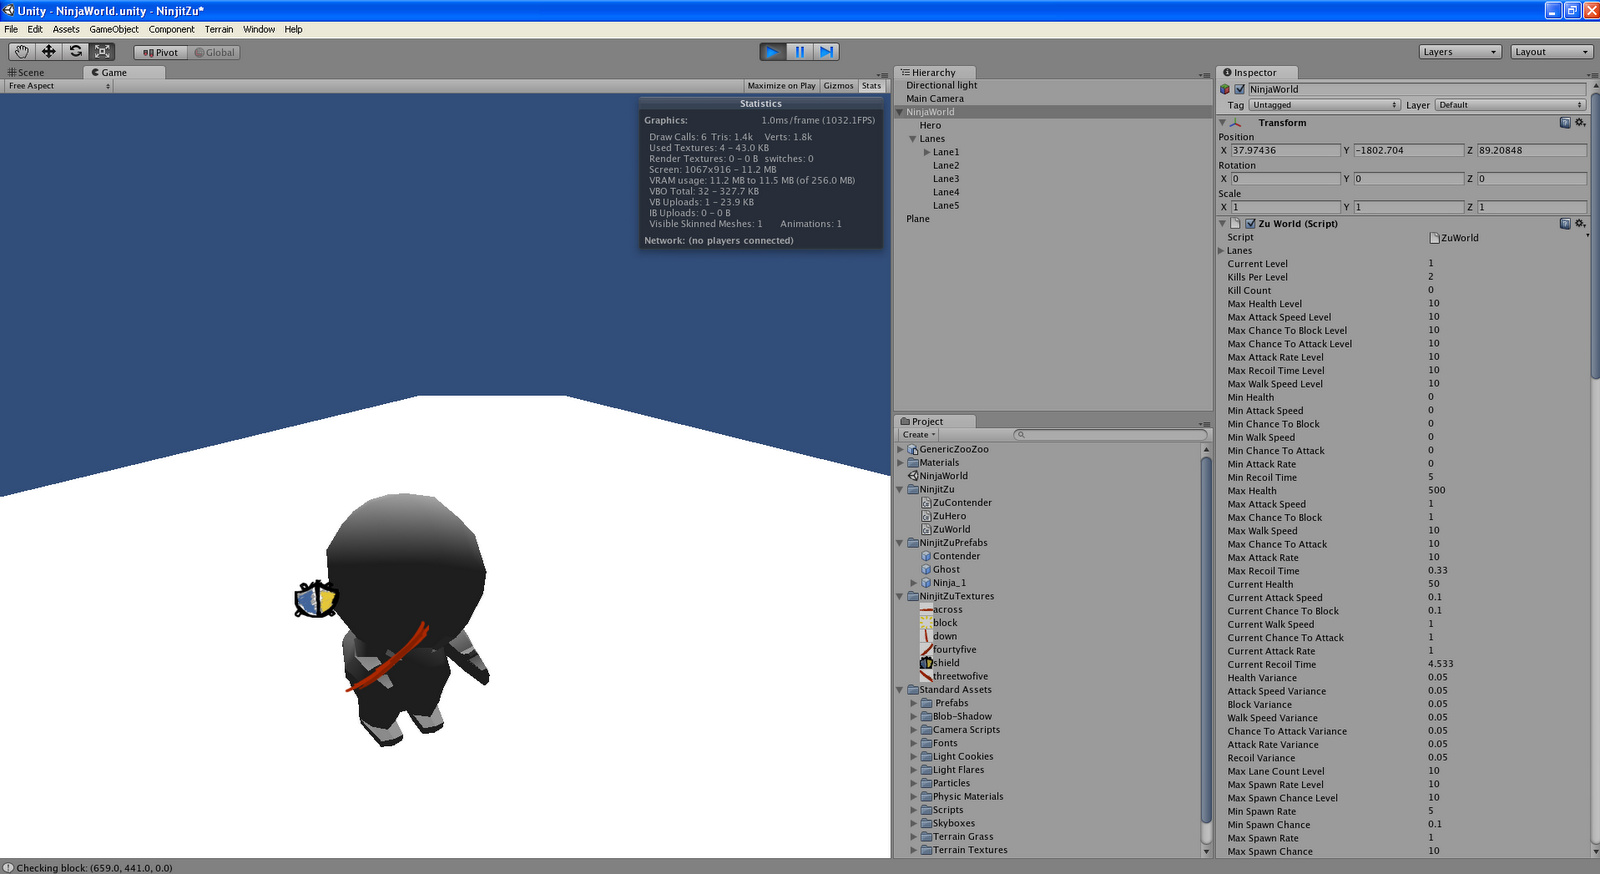
Task: Collapse the Transform component
Action: [1222, 122]
